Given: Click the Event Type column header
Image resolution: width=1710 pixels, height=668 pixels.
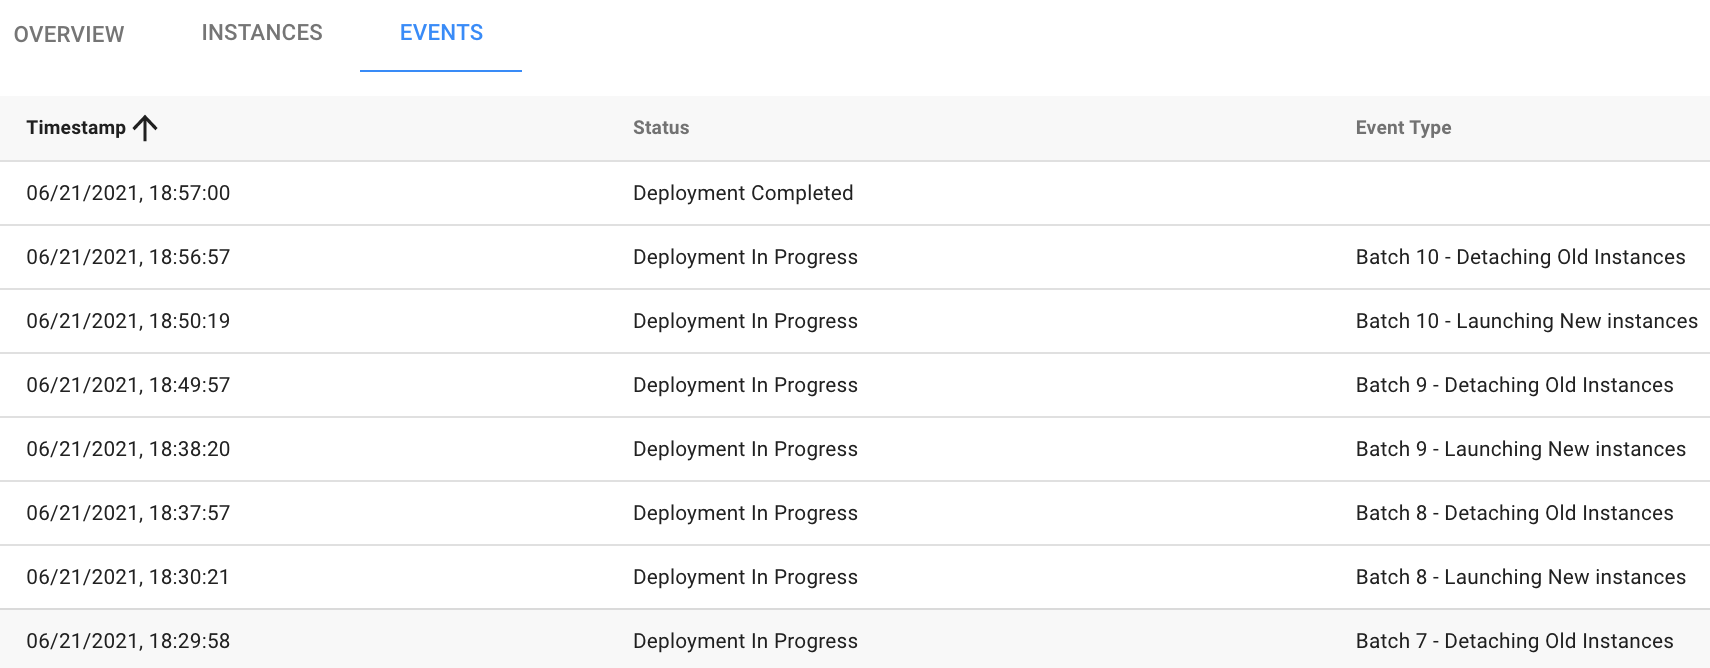Looking at the screenshot, I should click(1403, 128).
